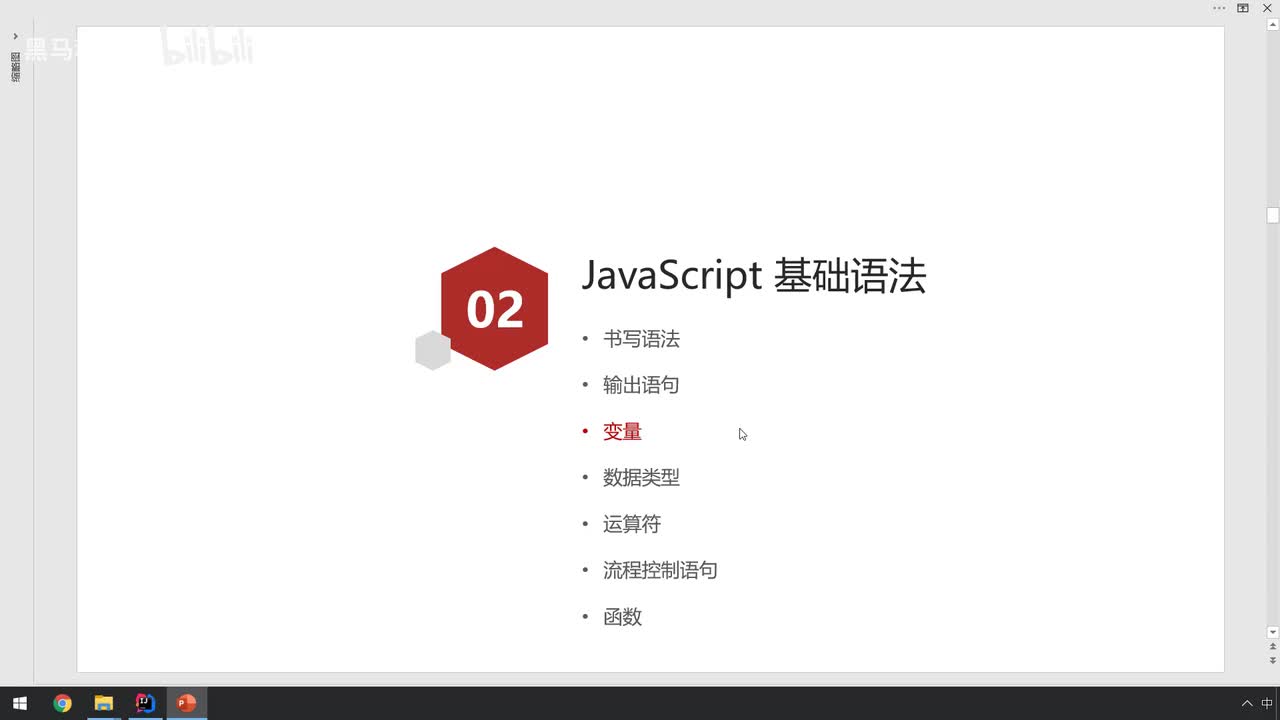The image size is (1280, 720).
Task: Click the red highlighted bullet '变量'
Action: pyautogui.click(x=622, y=432)
